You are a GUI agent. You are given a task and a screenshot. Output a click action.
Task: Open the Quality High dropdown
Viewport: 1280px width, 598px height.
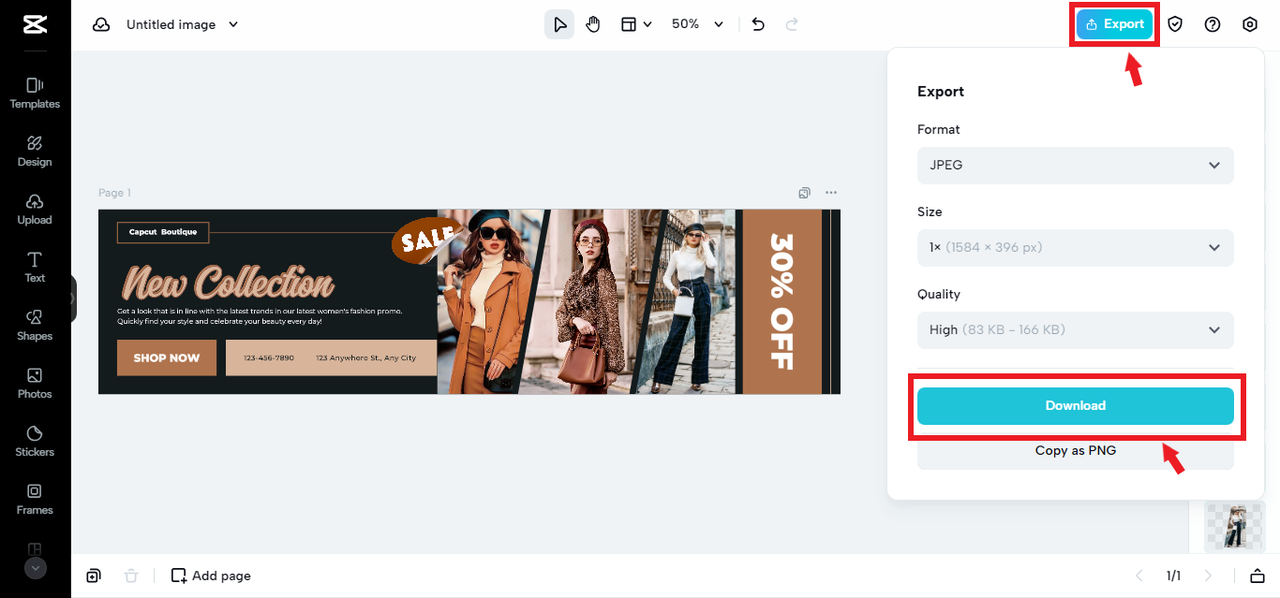tap(1075, 329)
